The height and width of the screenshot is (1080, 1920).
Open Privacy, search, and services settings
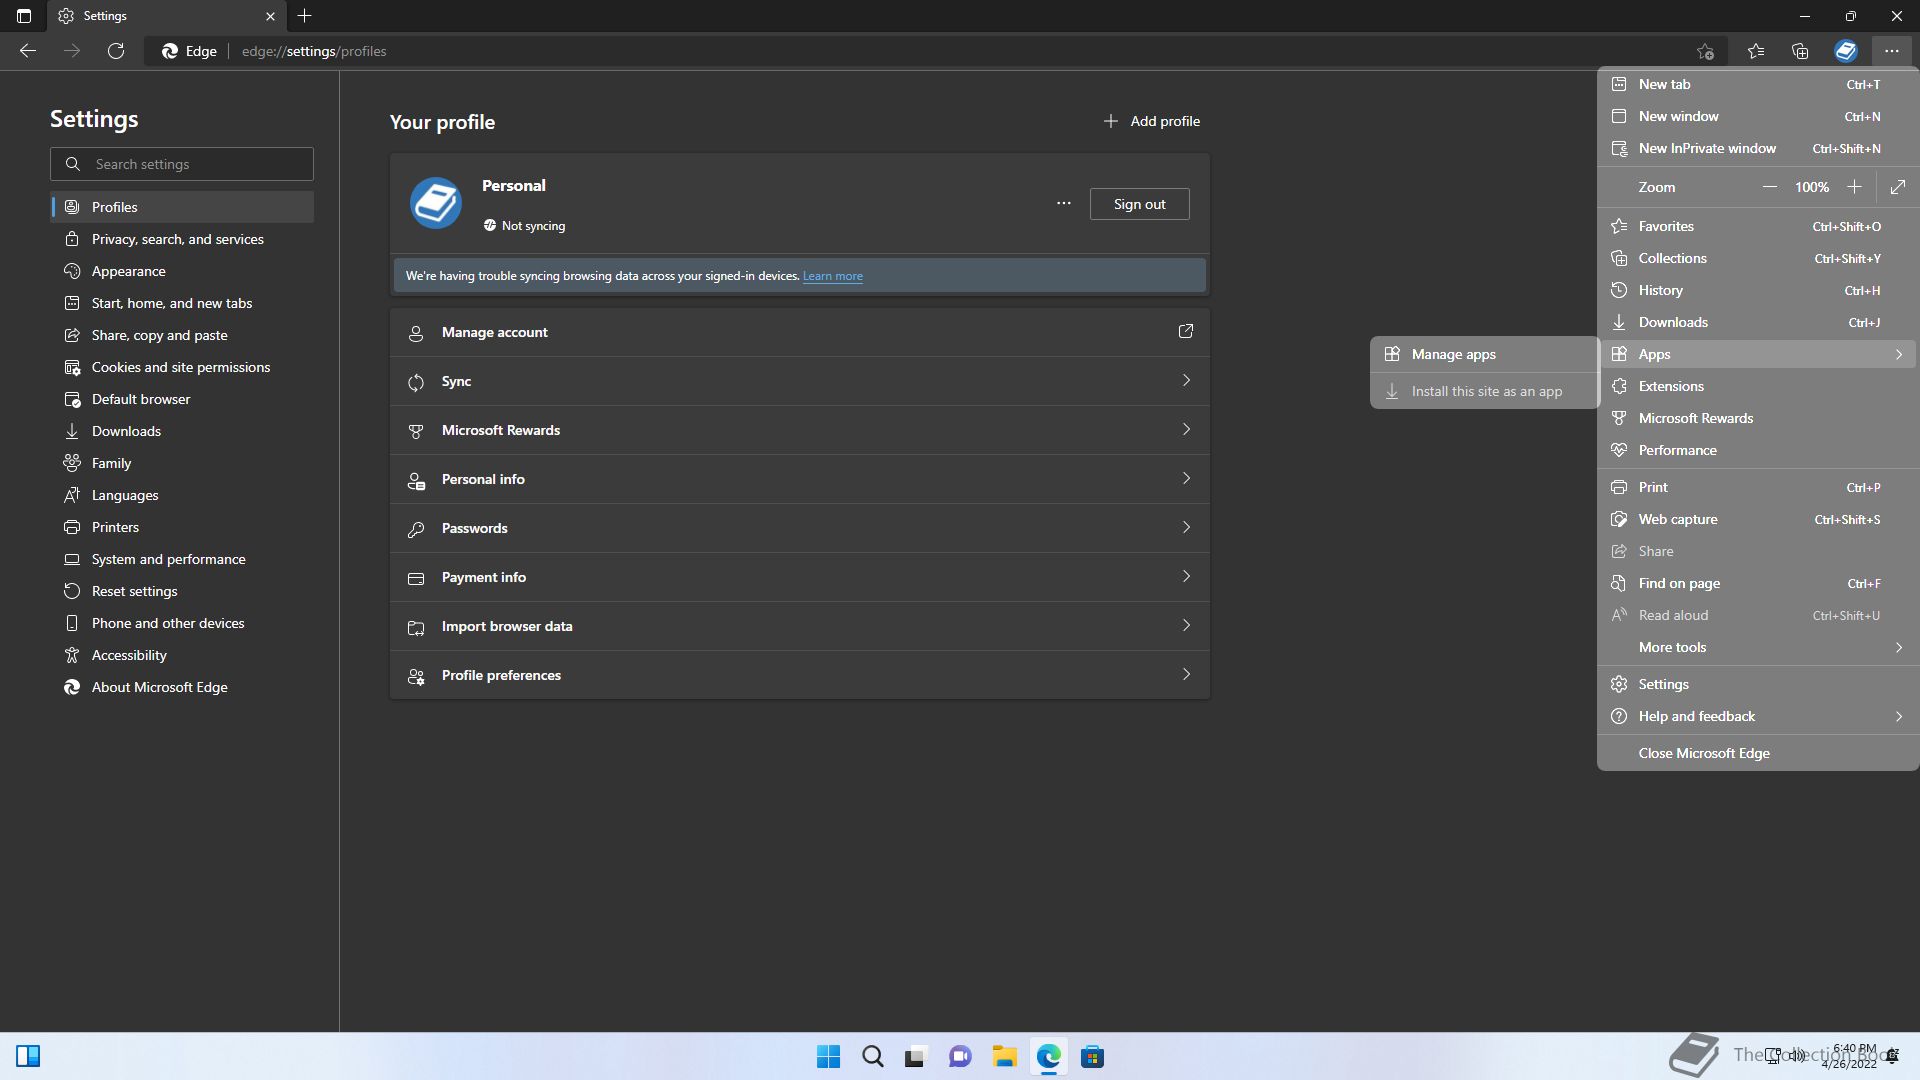pyautogui.click(x=182, y=239)
